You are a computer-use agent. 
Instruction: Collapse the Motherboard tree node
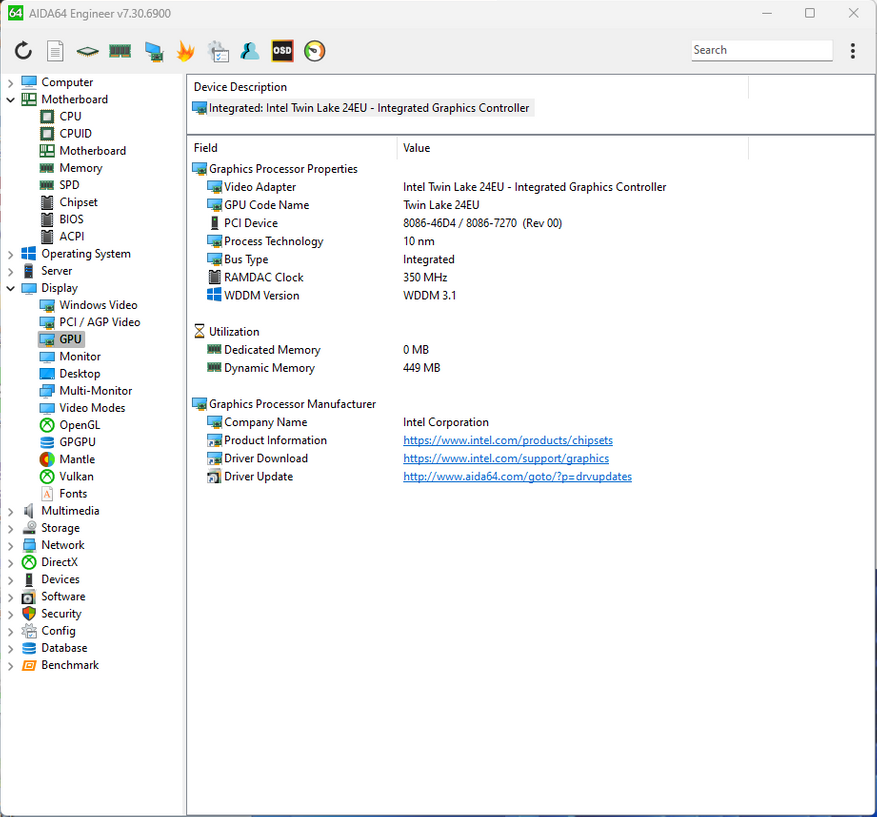tap(11, 100)
